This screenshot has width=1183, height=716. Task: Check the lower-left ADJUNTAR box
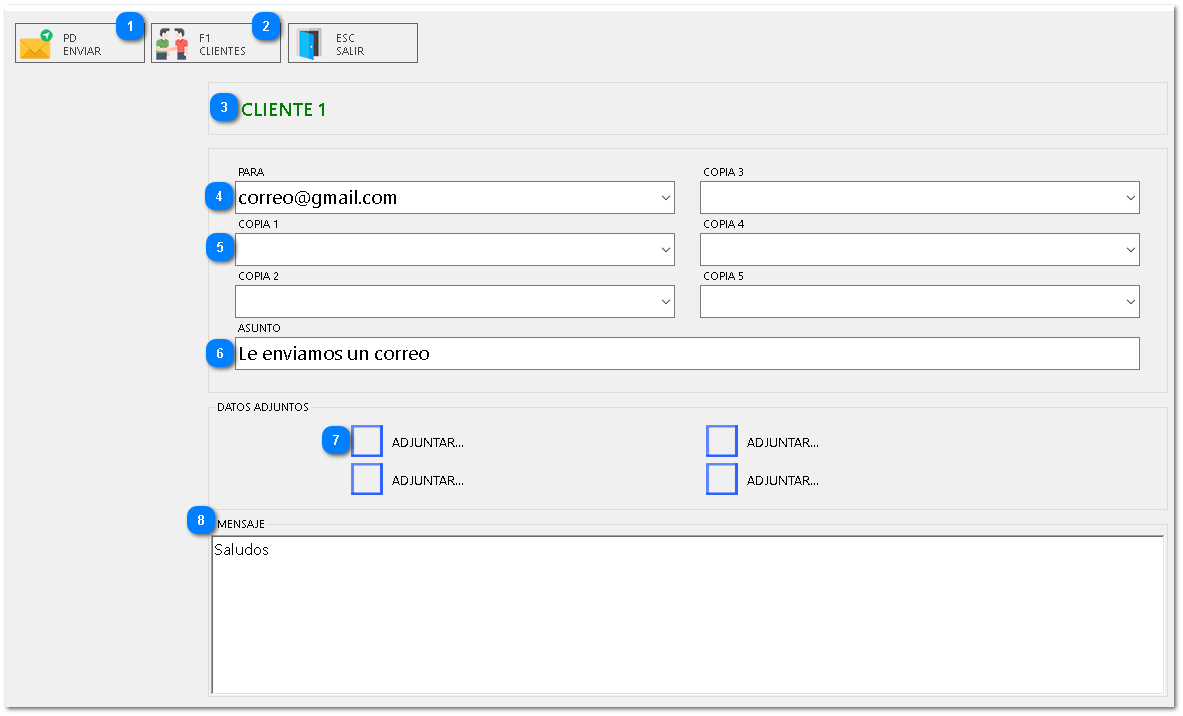367,479
